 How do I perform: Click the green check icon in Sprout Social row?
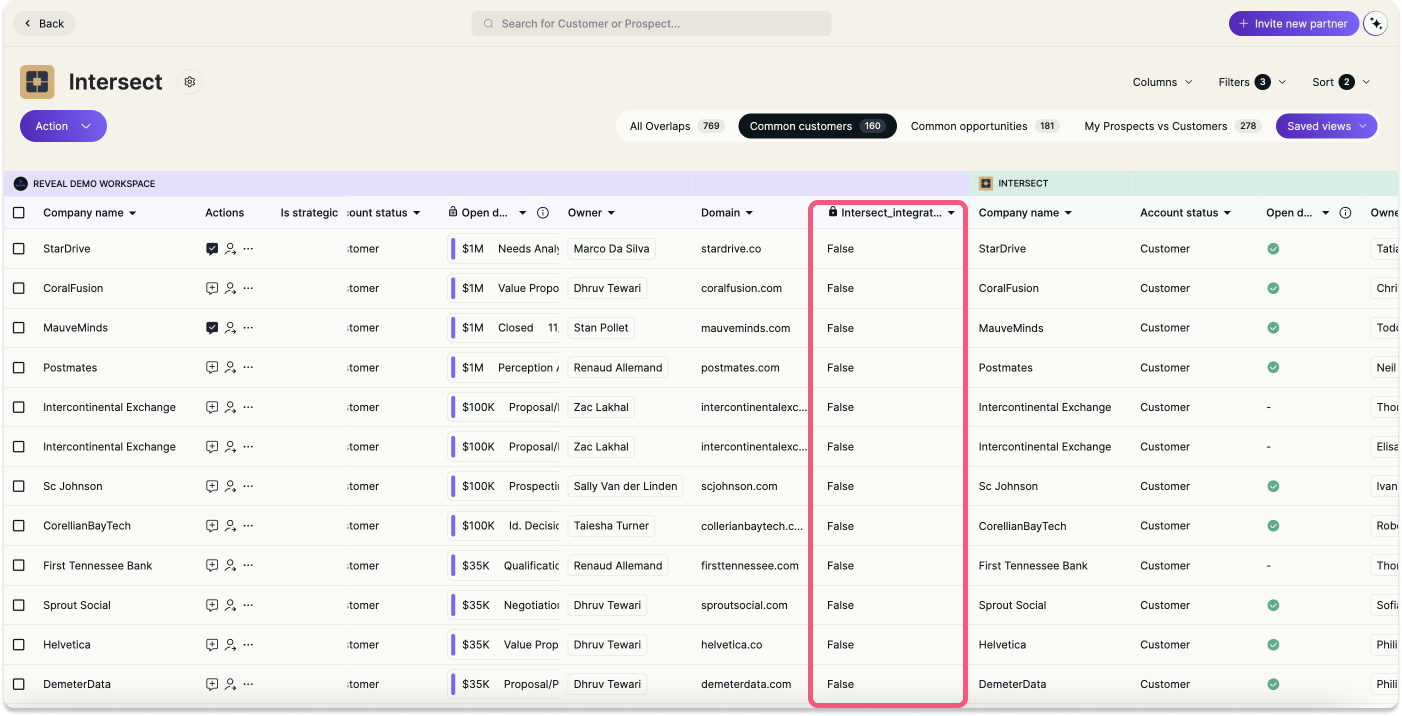coord(1273,605)
